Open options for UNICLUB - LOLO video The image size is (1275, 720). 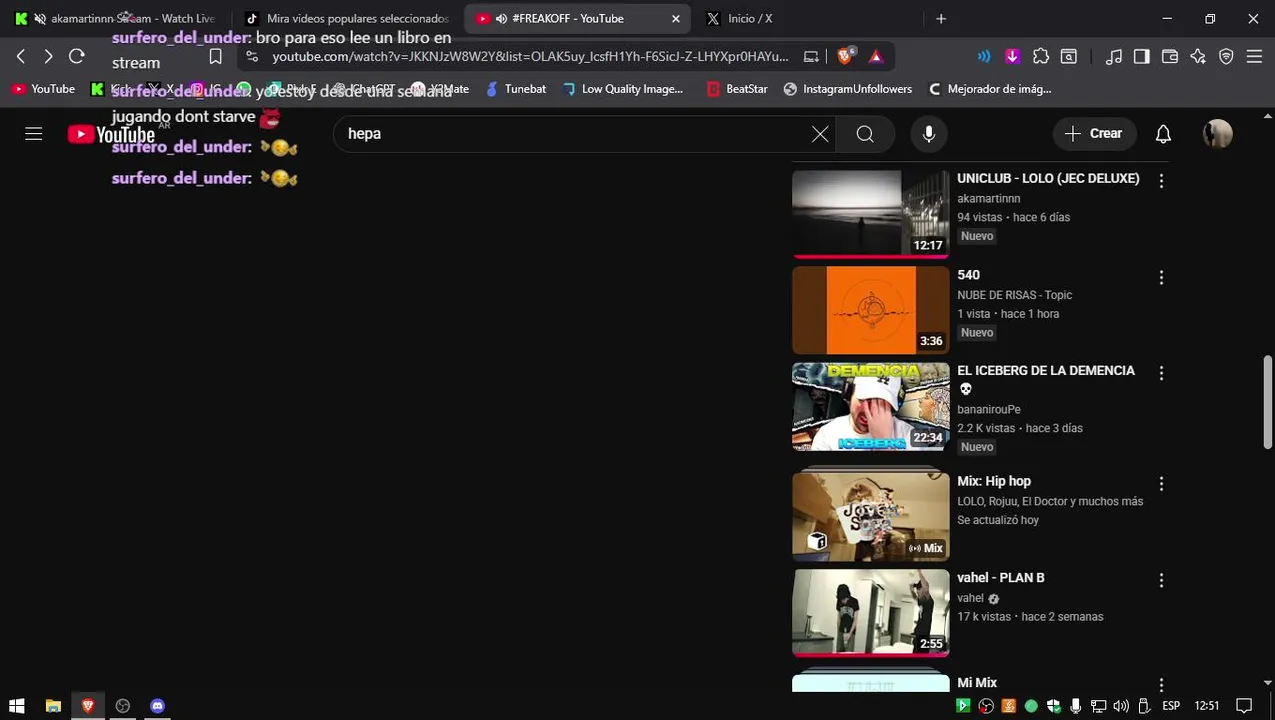(x=1161, y=181)
